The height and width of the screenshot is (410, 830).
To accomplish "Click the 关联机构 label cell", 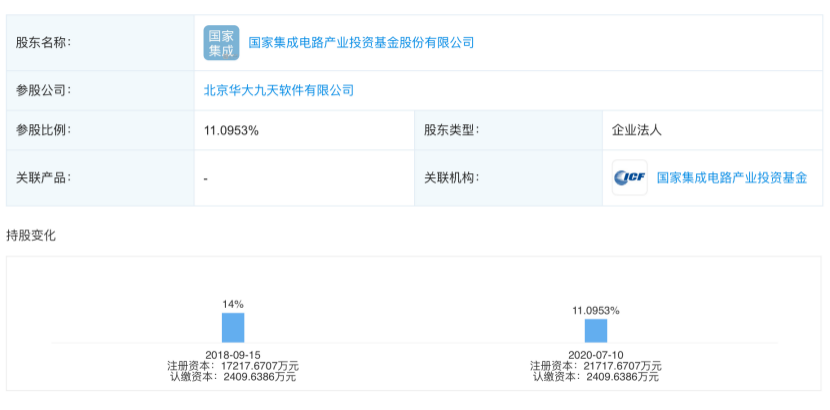I will click(508, 178).
